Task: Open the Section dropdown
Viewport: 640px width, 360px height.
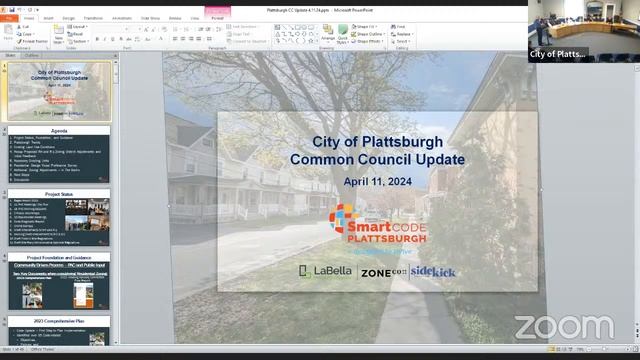Action: tap(78, 41)
